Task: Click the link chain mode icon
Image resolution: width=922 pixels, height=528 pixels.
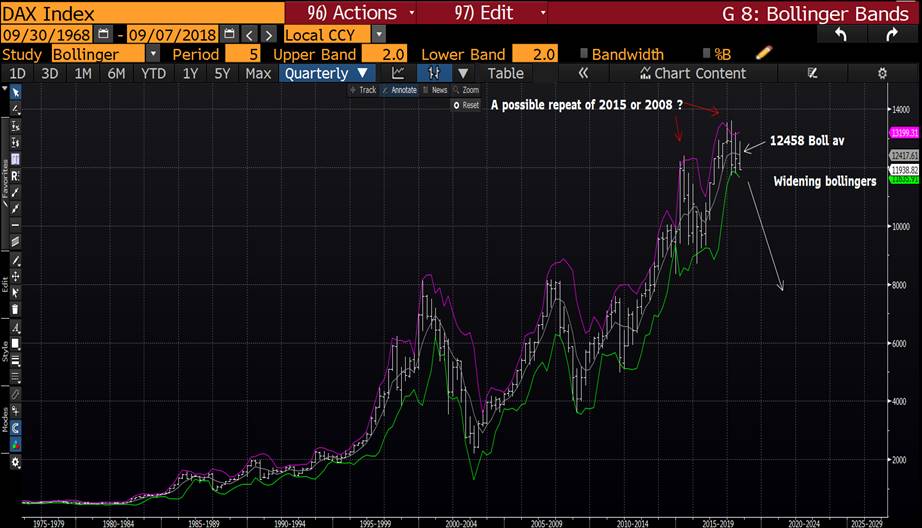Action: [15, 395]
